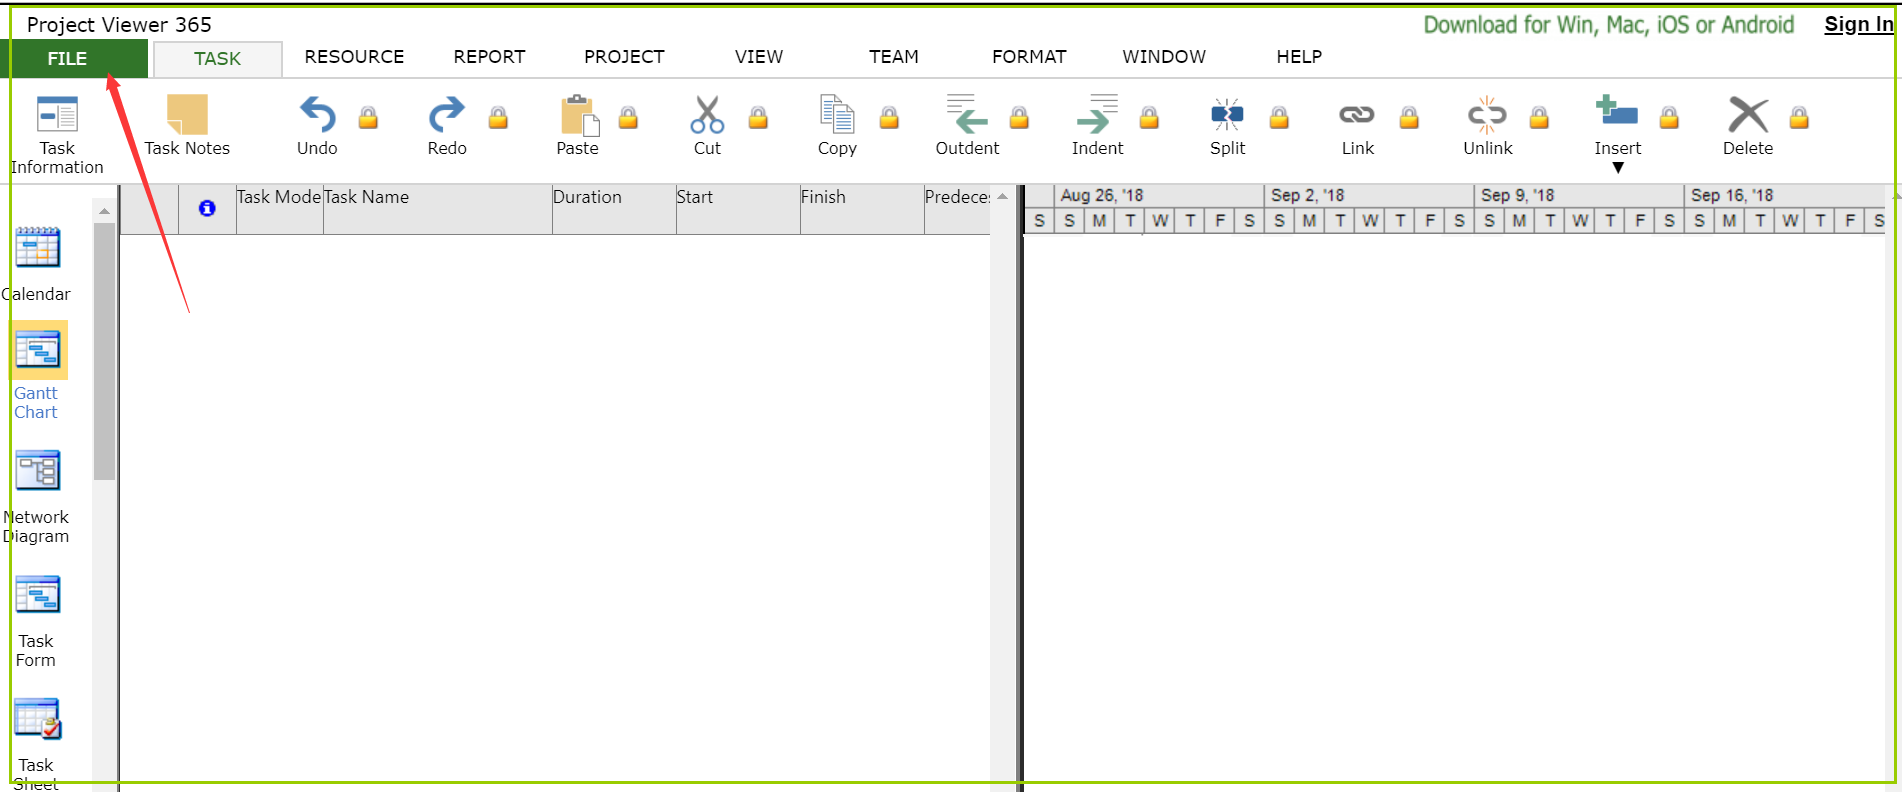Click the Copy pages icon
This screenshot has width=1902, height=792.
click(x=837, y=114)
